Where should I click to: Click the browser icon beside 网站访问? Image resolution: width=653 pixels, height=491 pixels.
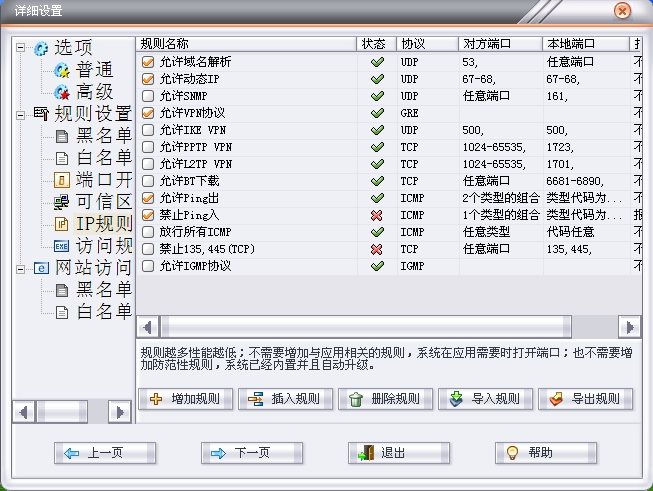click(x=41, y=268)
